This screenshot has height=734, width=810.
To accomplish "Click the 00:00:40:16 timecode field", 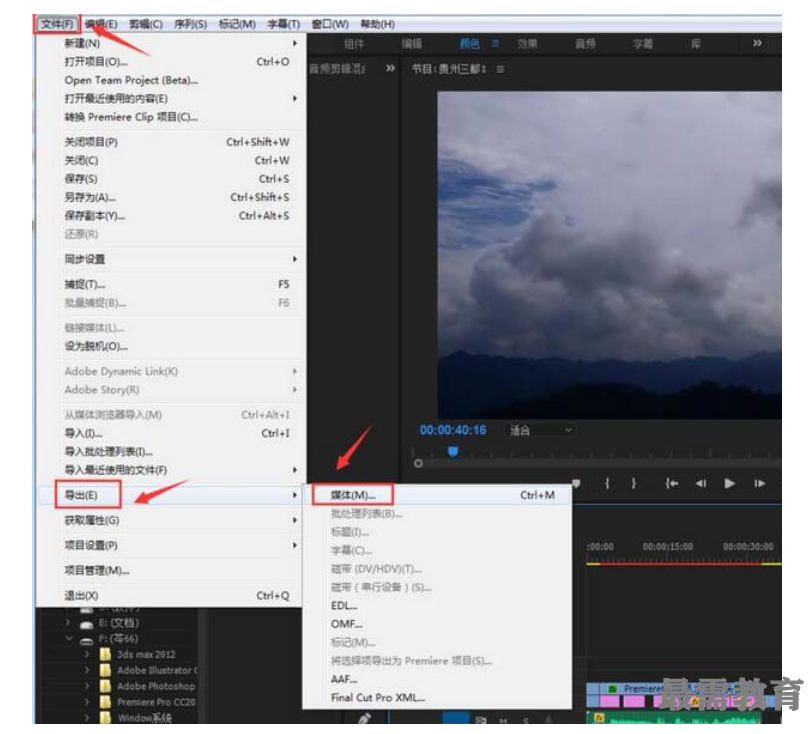I will 453,430.
